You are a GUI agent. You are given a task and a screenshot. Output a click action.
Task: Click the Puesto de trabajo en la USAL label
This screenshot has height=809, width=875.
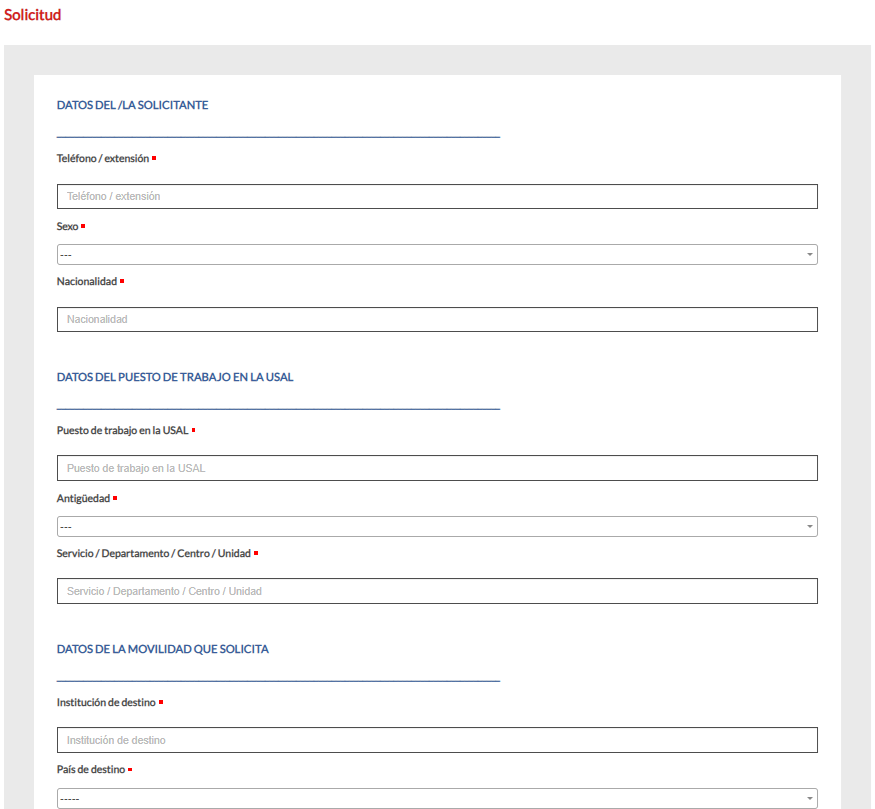(x=122, y=430)
